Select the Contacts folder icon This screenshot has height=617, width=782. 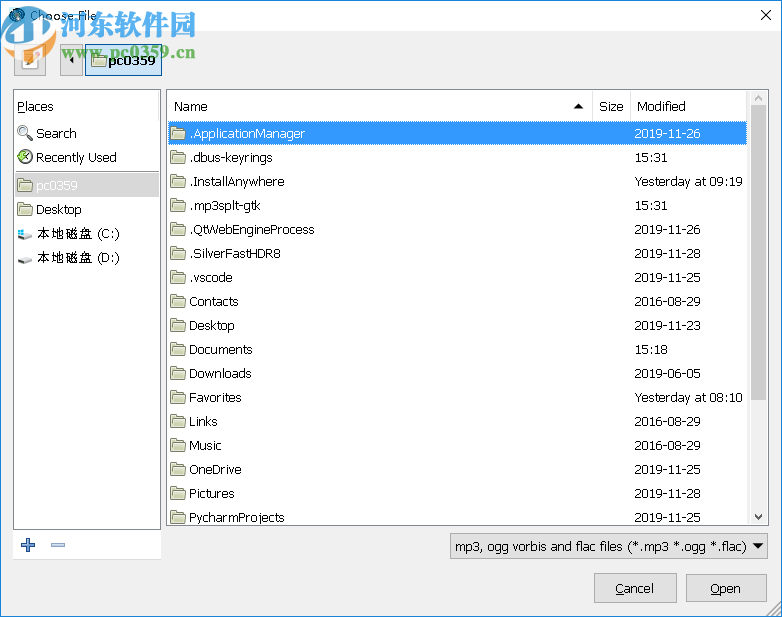178,301
